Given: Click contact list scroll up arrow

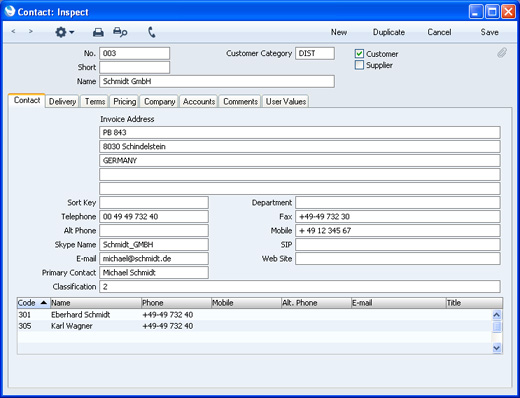Looking at the screenshot, I should click(497, 315).
